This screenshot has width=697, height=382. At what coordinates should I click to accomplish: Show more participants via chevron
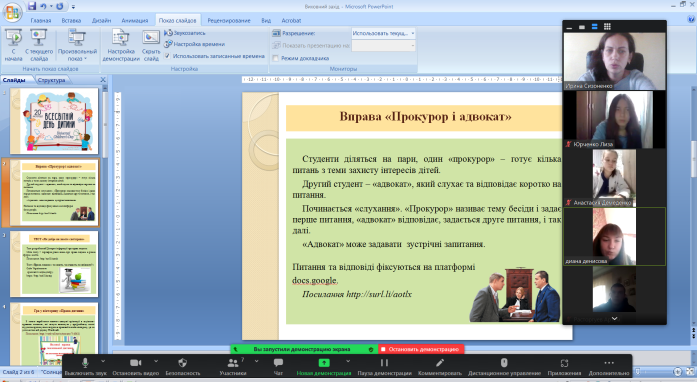pyautogui.click(x=614, y=318)
